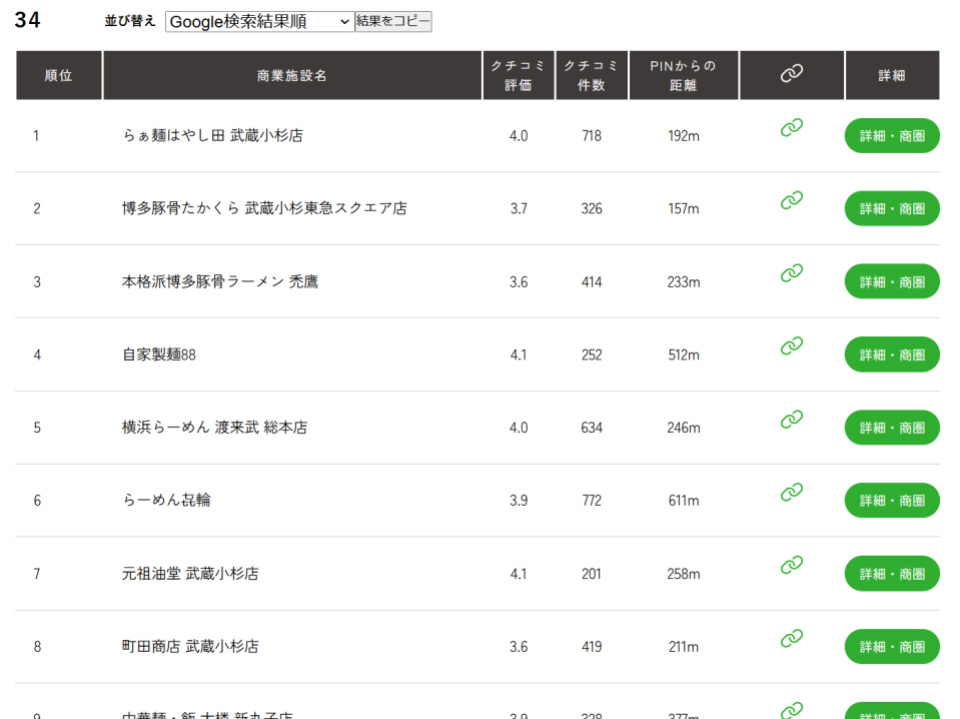
Task: Open 詳細・商圏 for 自家製麺88
Action: (x=892, y=355)
